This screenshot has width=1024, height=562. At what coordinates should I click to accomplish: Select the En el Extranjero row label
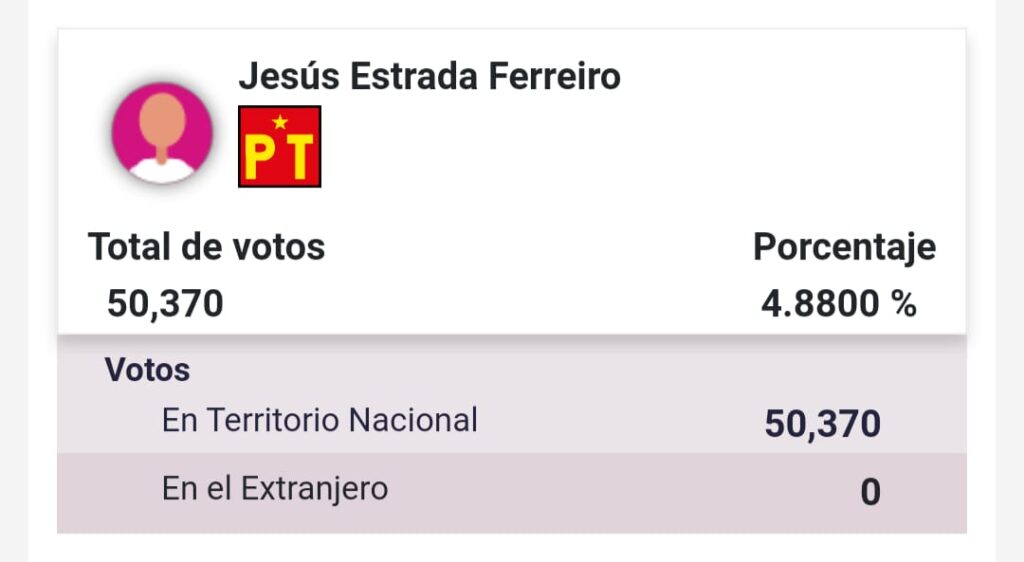pyautogui.click(x=275, y=489)
